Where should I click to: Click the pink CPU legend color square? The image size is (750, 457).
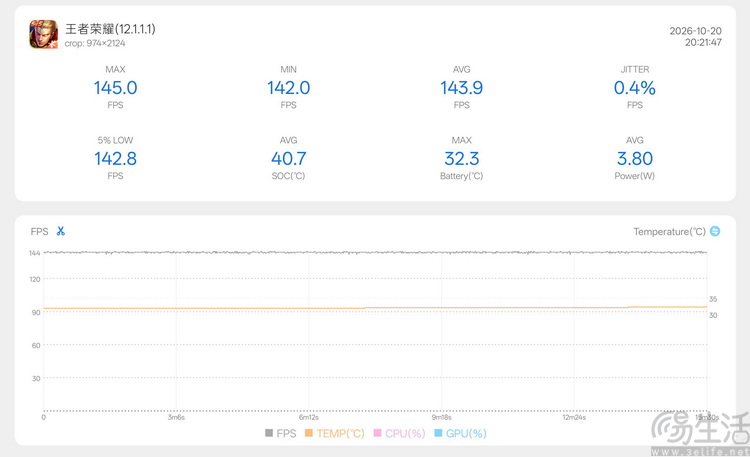coord(377,433)
